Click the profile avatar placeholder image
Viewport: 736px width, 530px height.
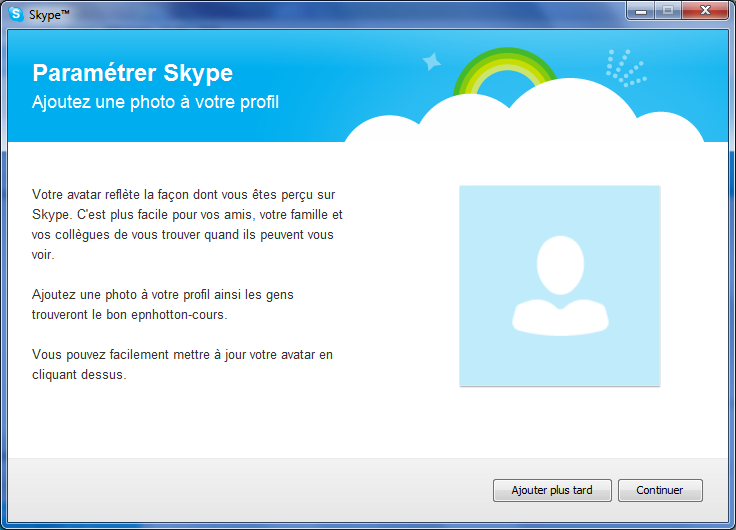(x=560, y=286)
